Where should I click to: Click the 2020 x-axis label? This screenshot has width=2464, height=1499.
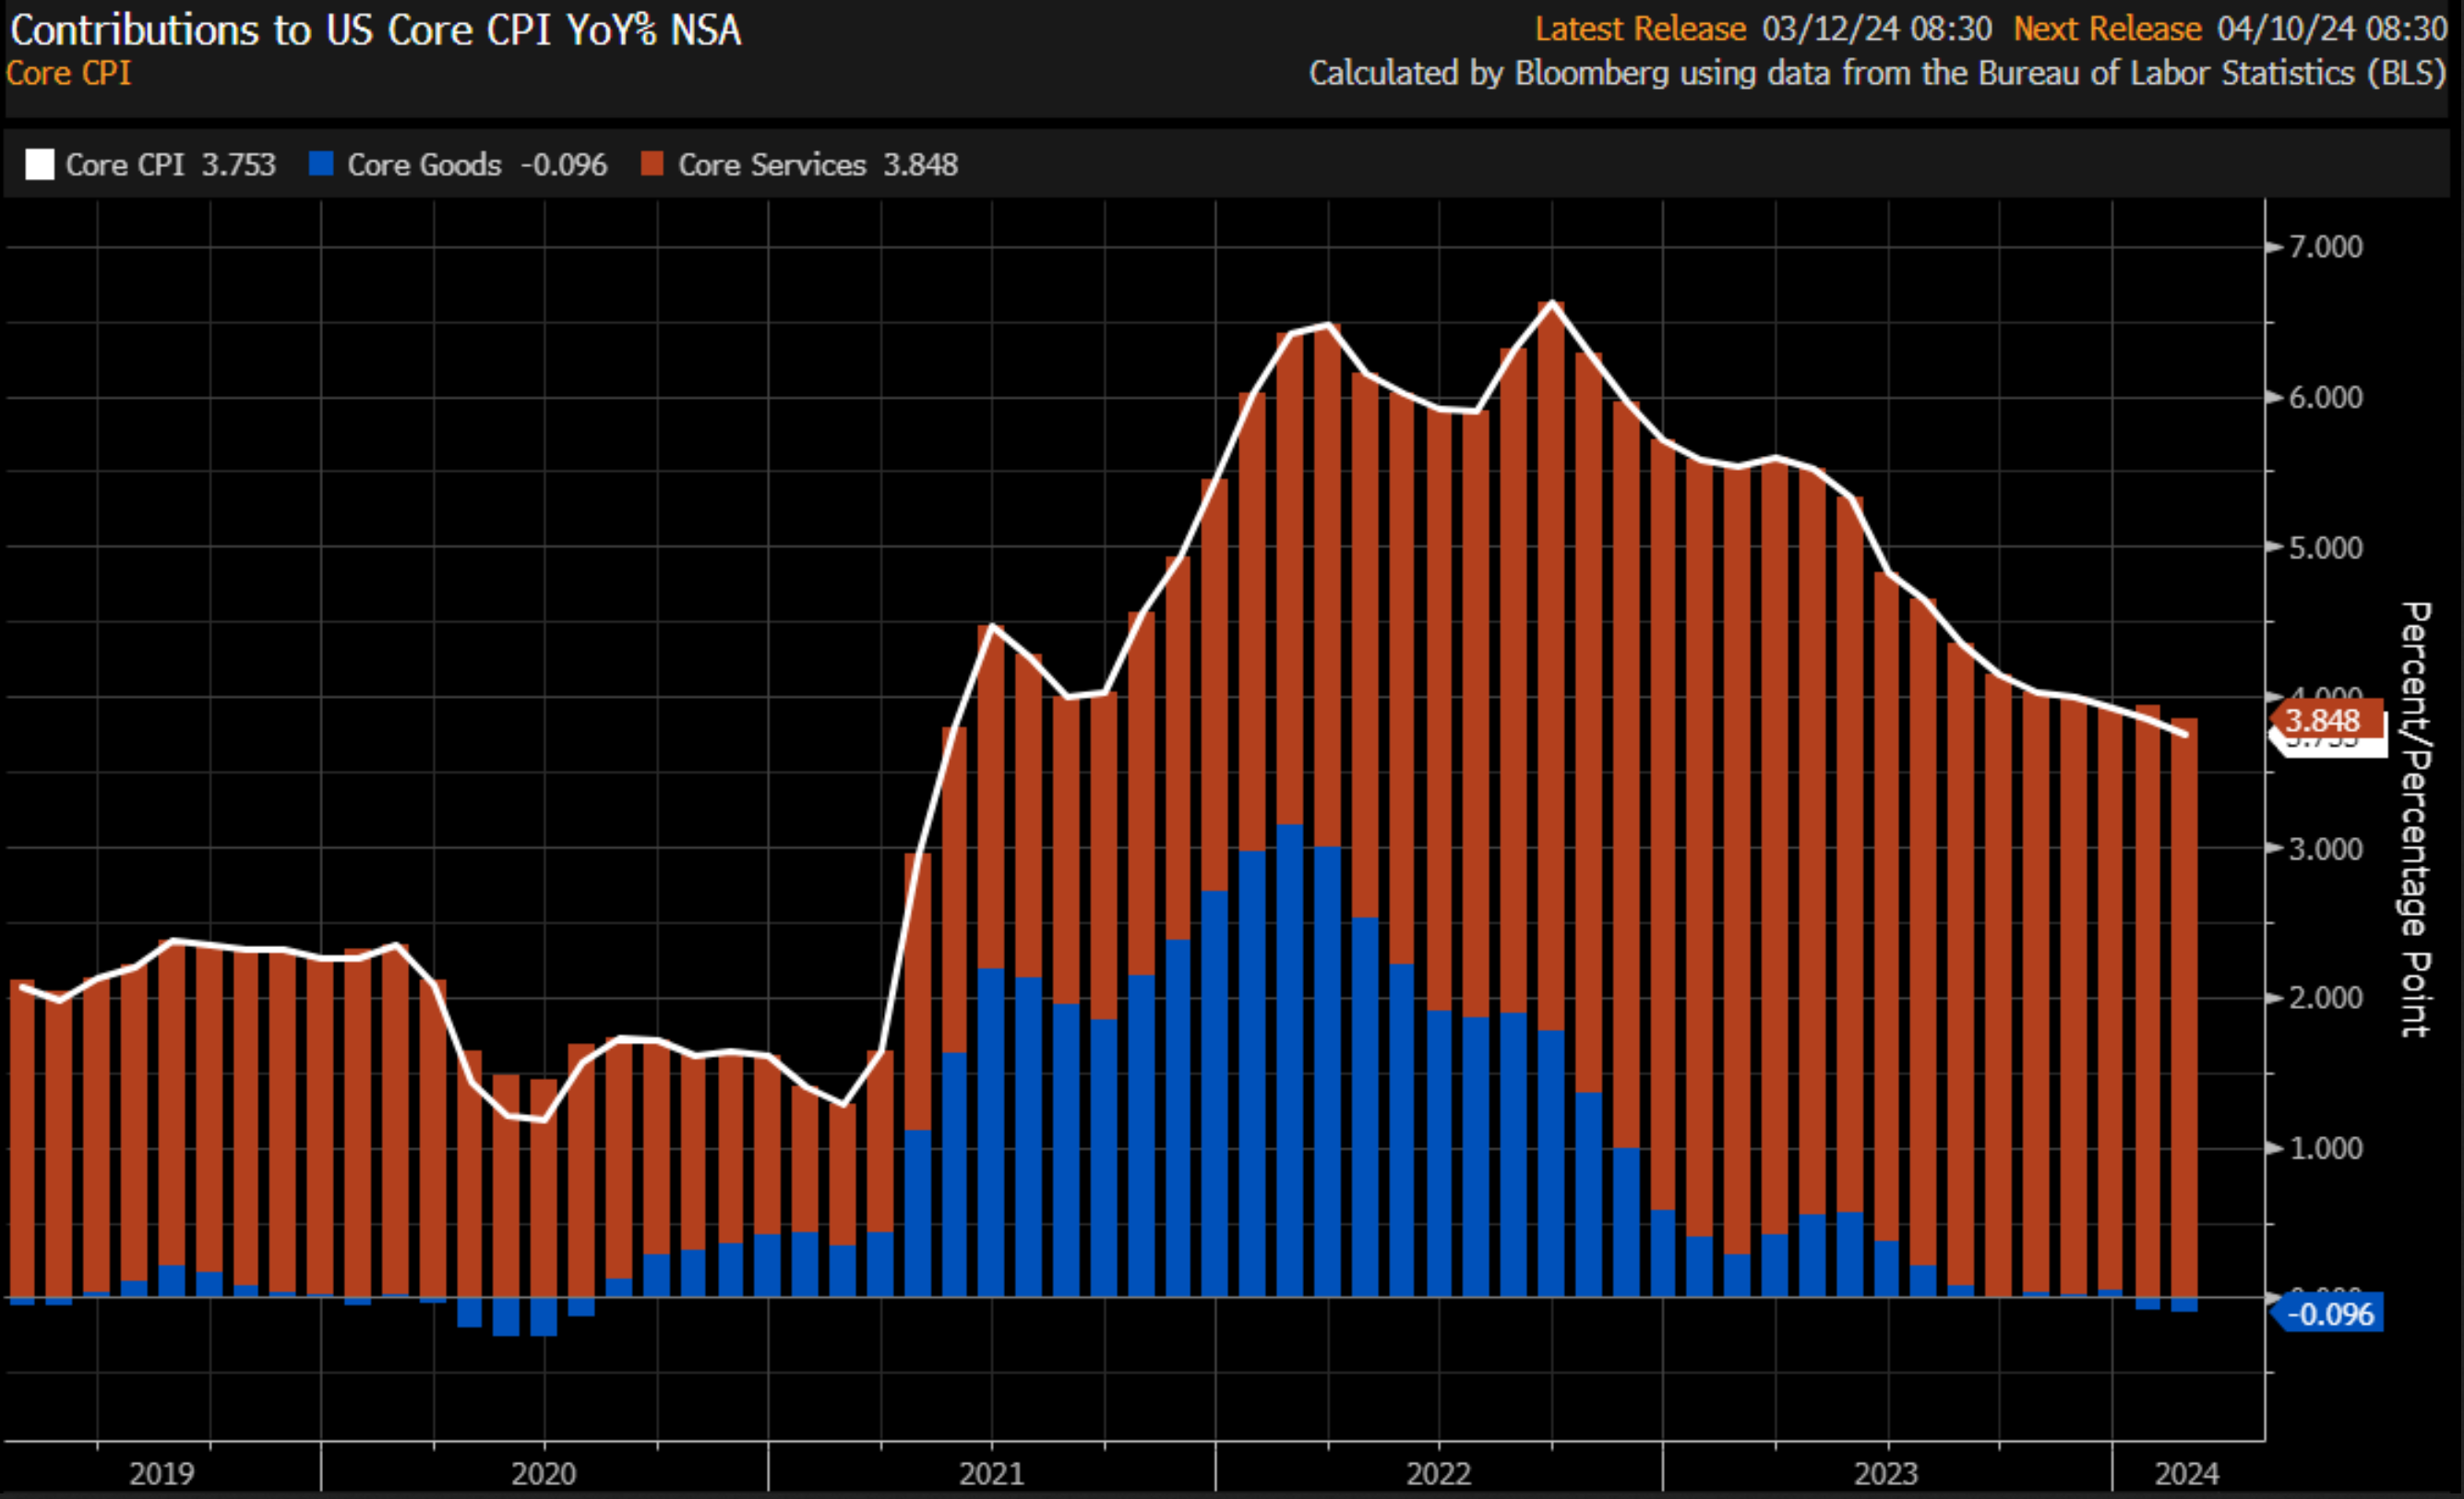point(544,1473)
